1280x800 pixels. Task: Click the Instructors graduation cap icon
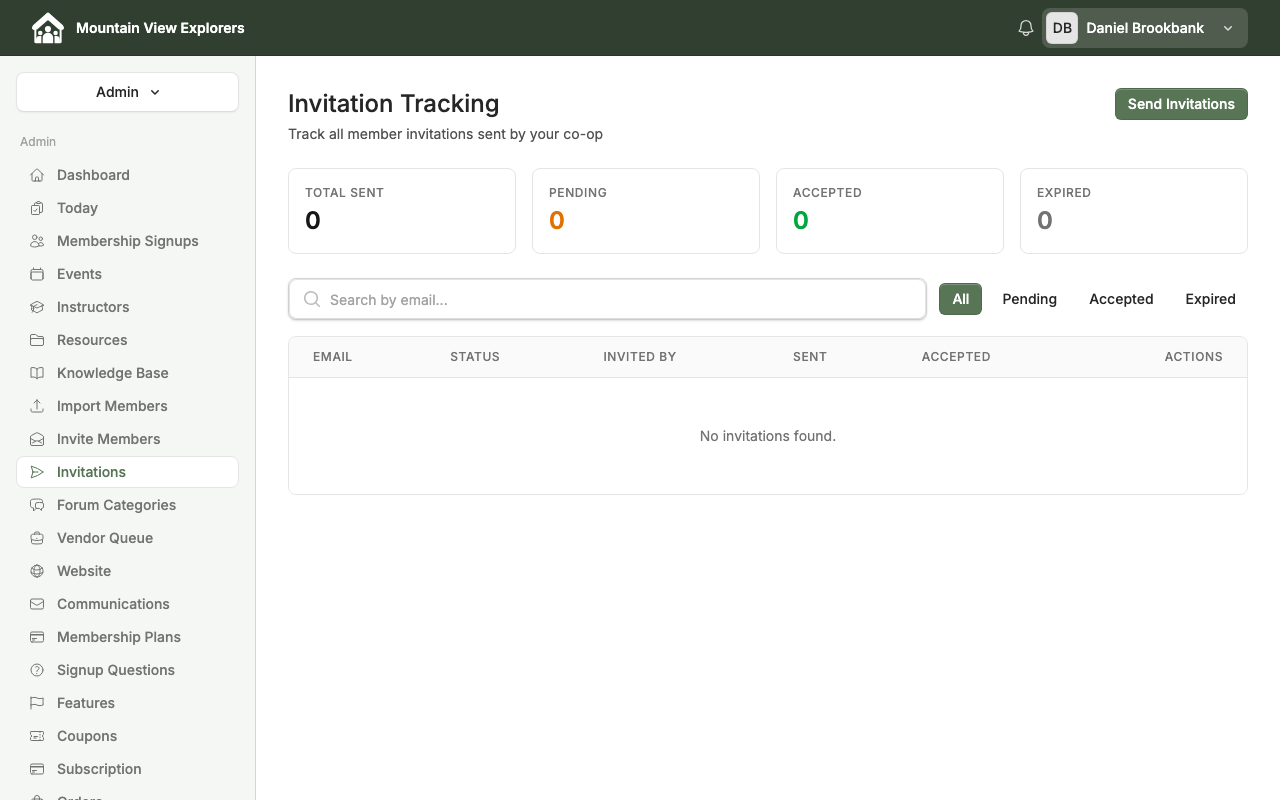click(x=37, y=307)
